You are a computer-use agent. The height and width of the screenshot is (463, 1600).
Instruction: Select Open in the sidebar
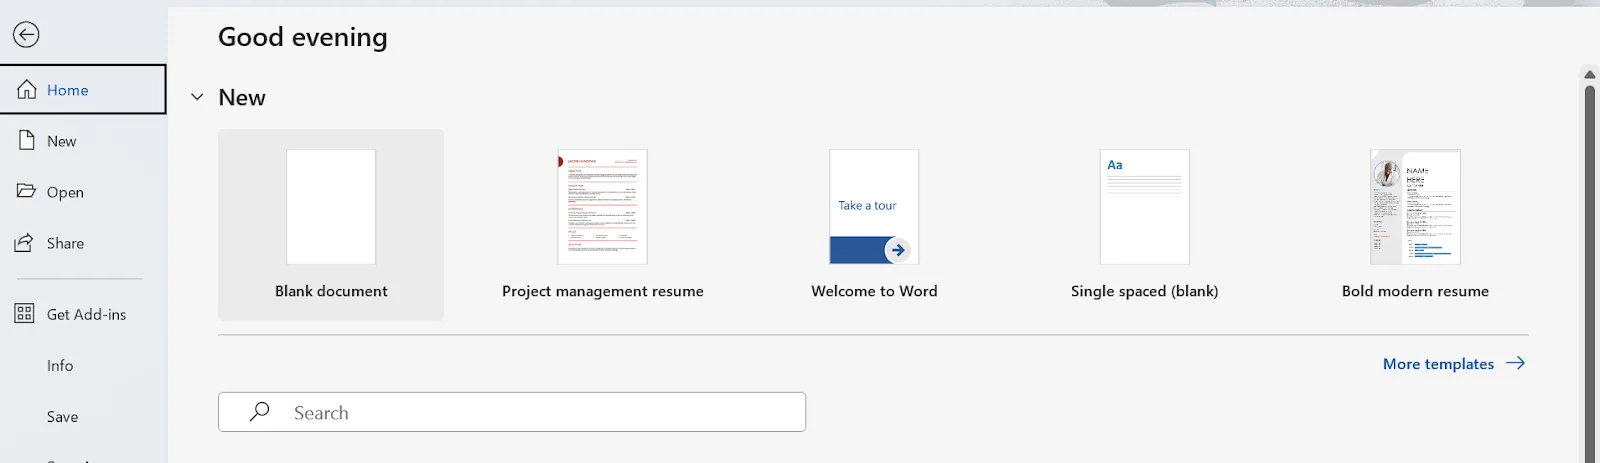pos(83,192)
